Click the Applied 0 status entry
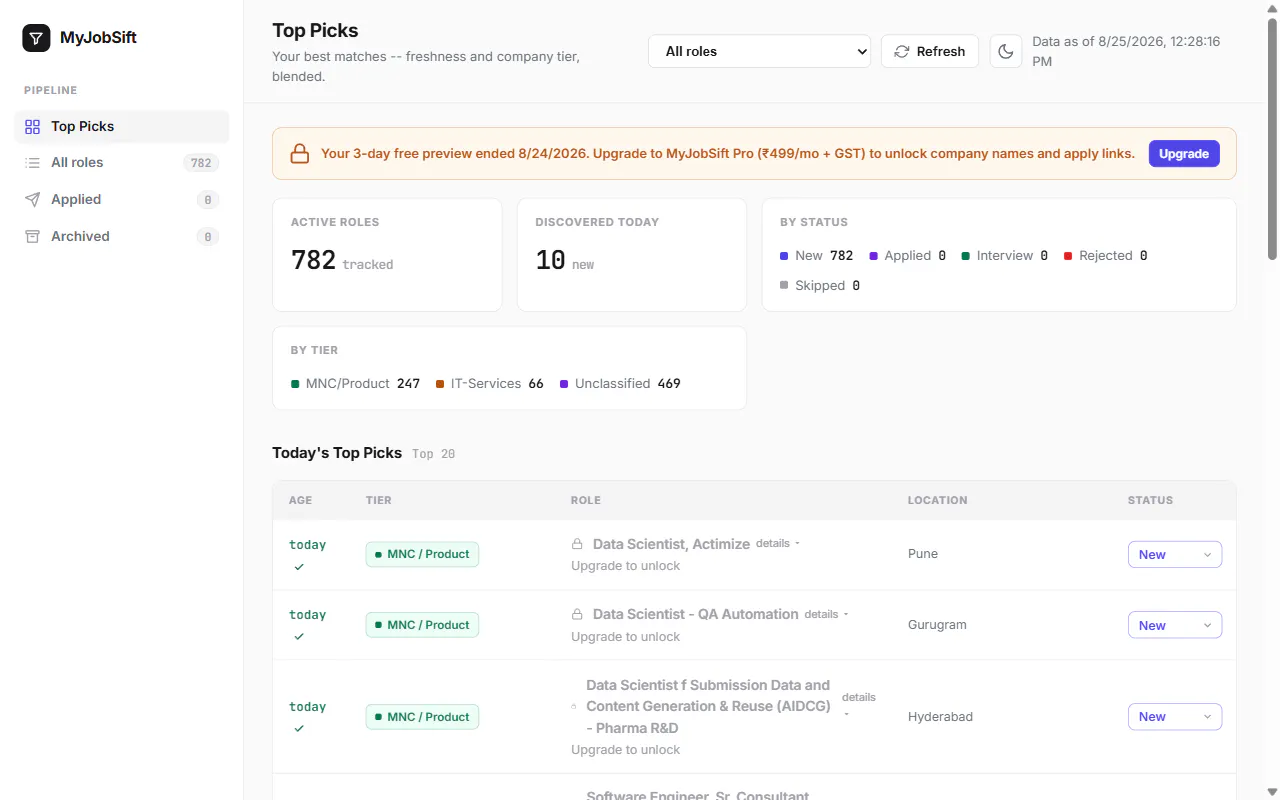Image resolution: width=1280 pixels, height=800 pixels. [907, 255]
